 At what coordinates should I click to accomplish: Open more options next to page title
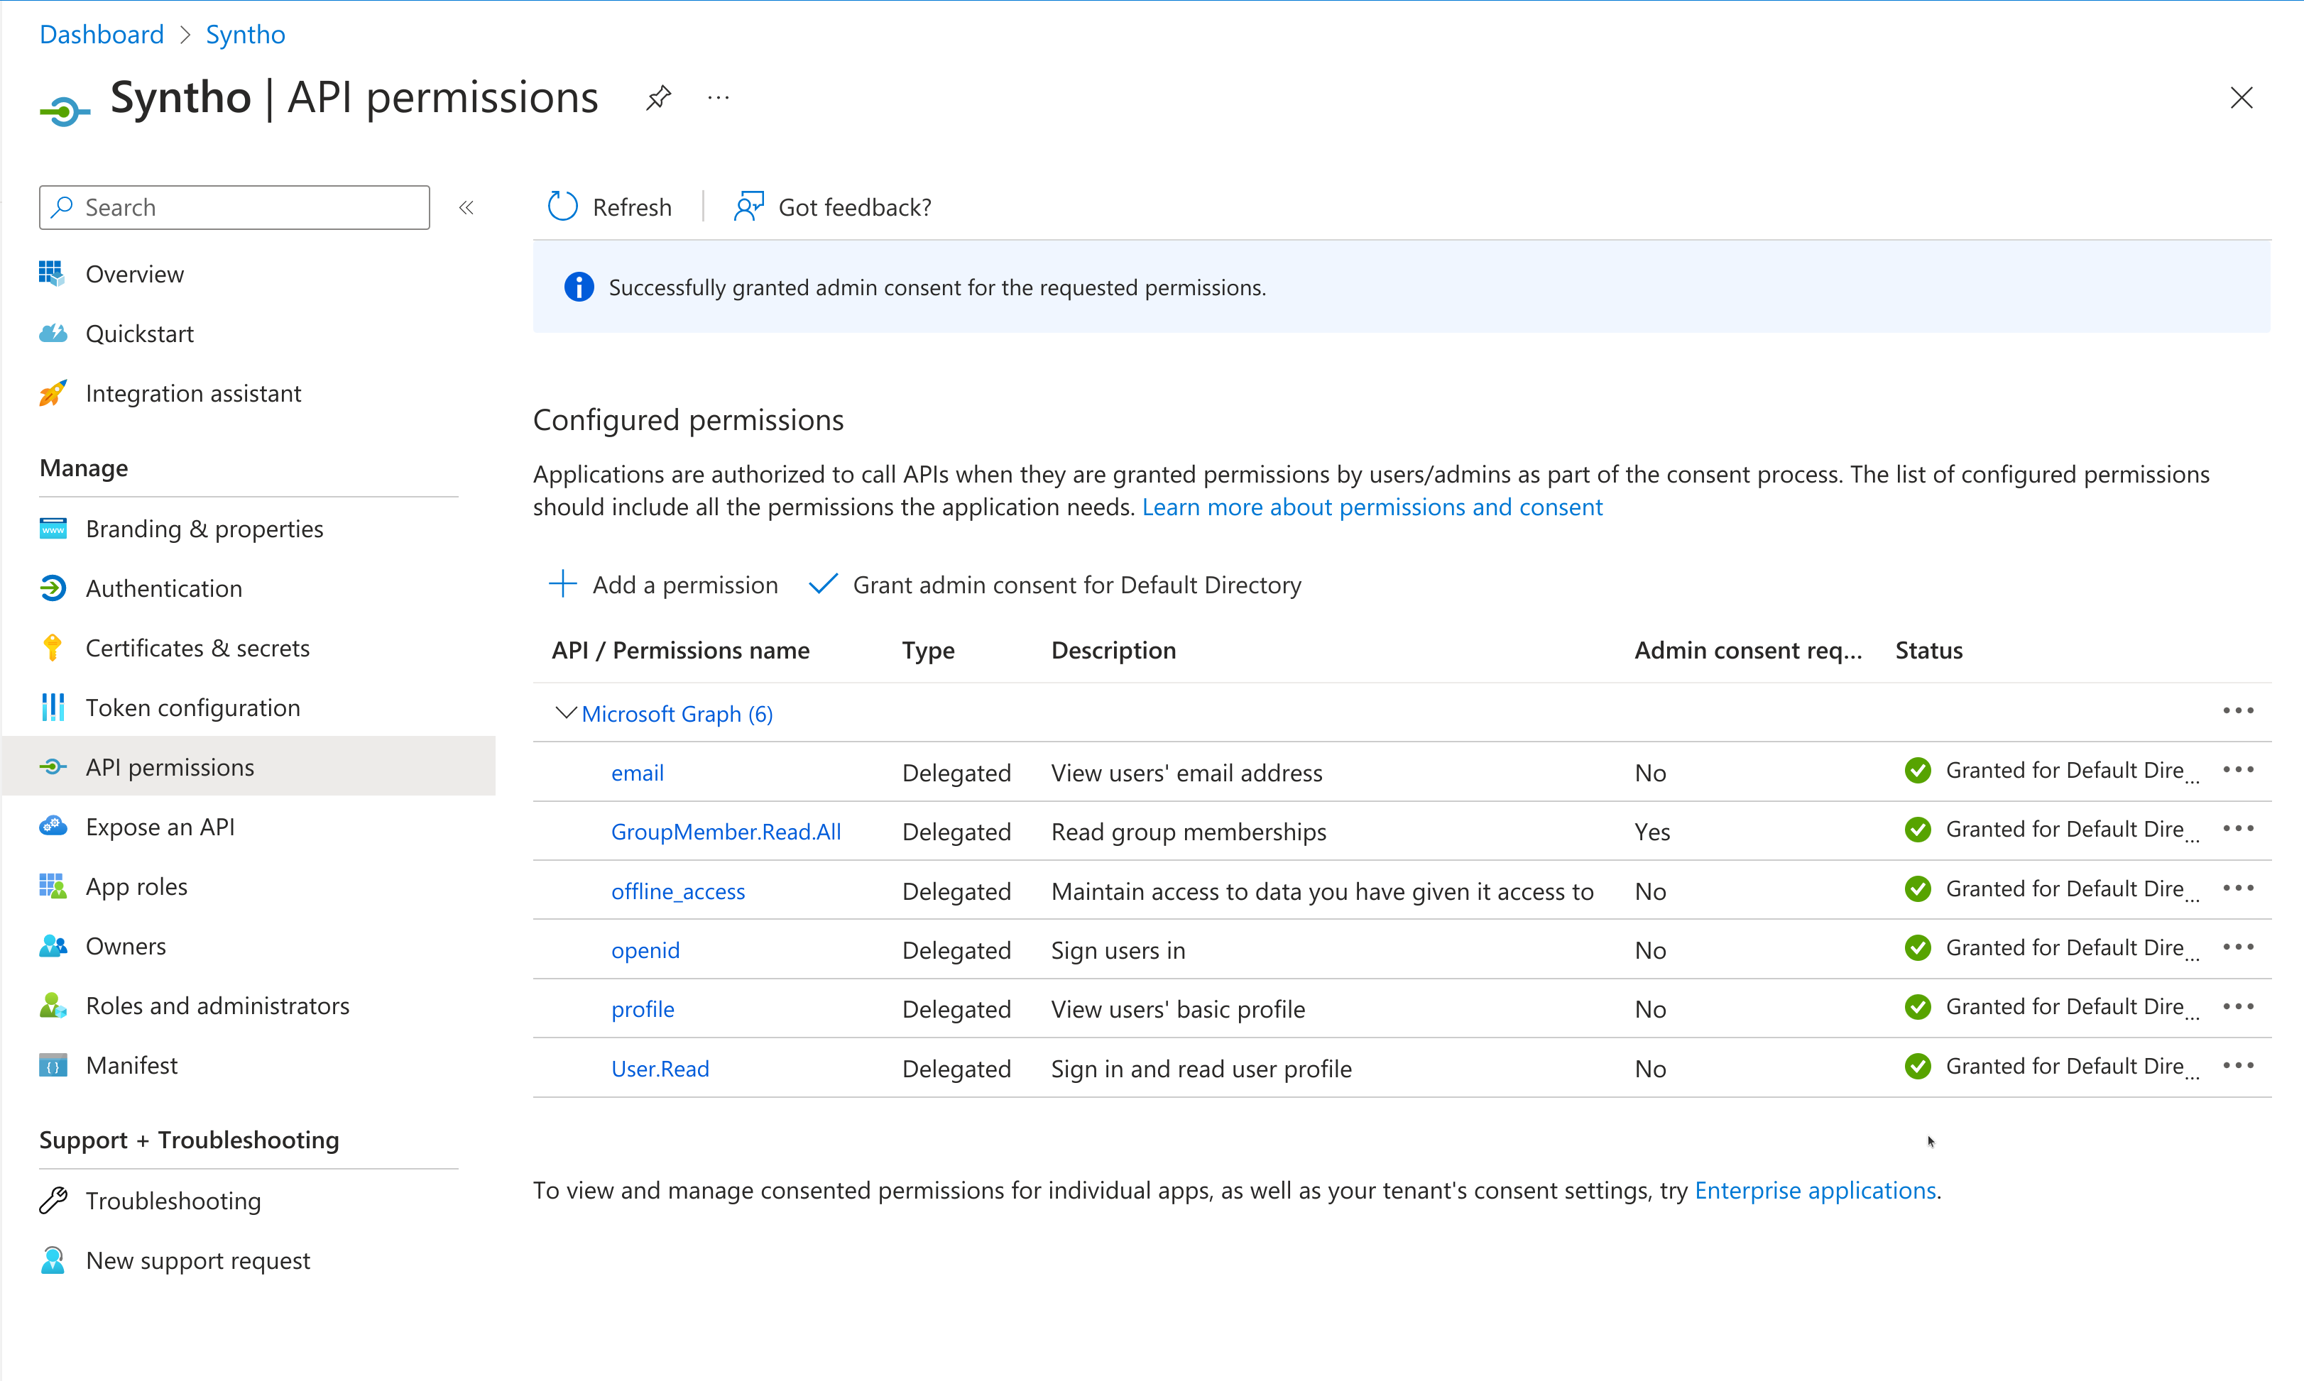click(x=718, y=98)
